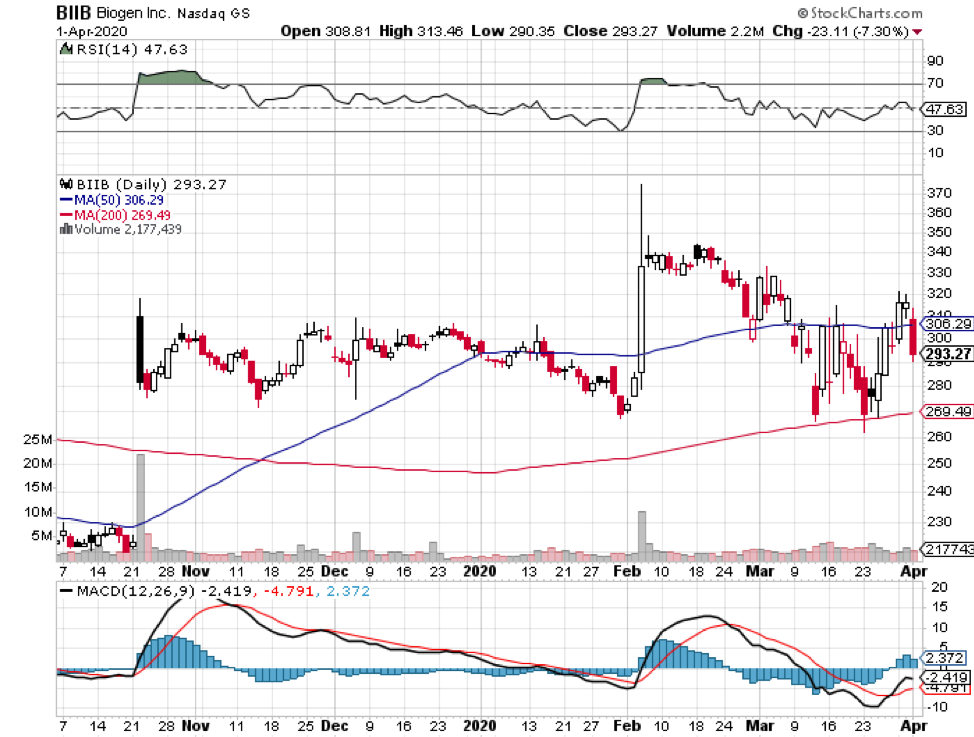Click the Feb label on MACD panel axis

(627, 726)
